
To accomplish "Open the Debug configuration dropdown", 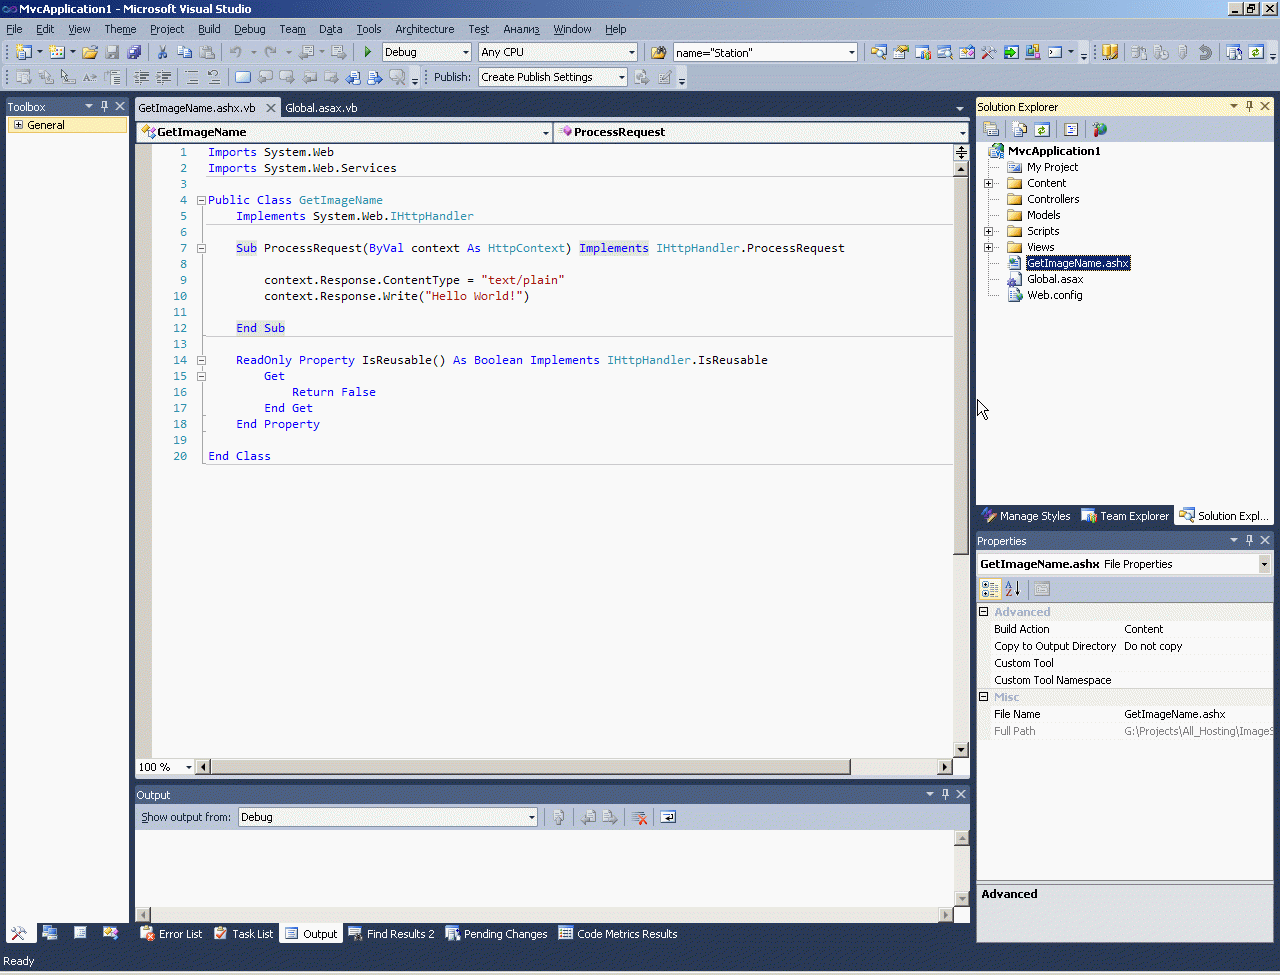I will tap(465, 52).
